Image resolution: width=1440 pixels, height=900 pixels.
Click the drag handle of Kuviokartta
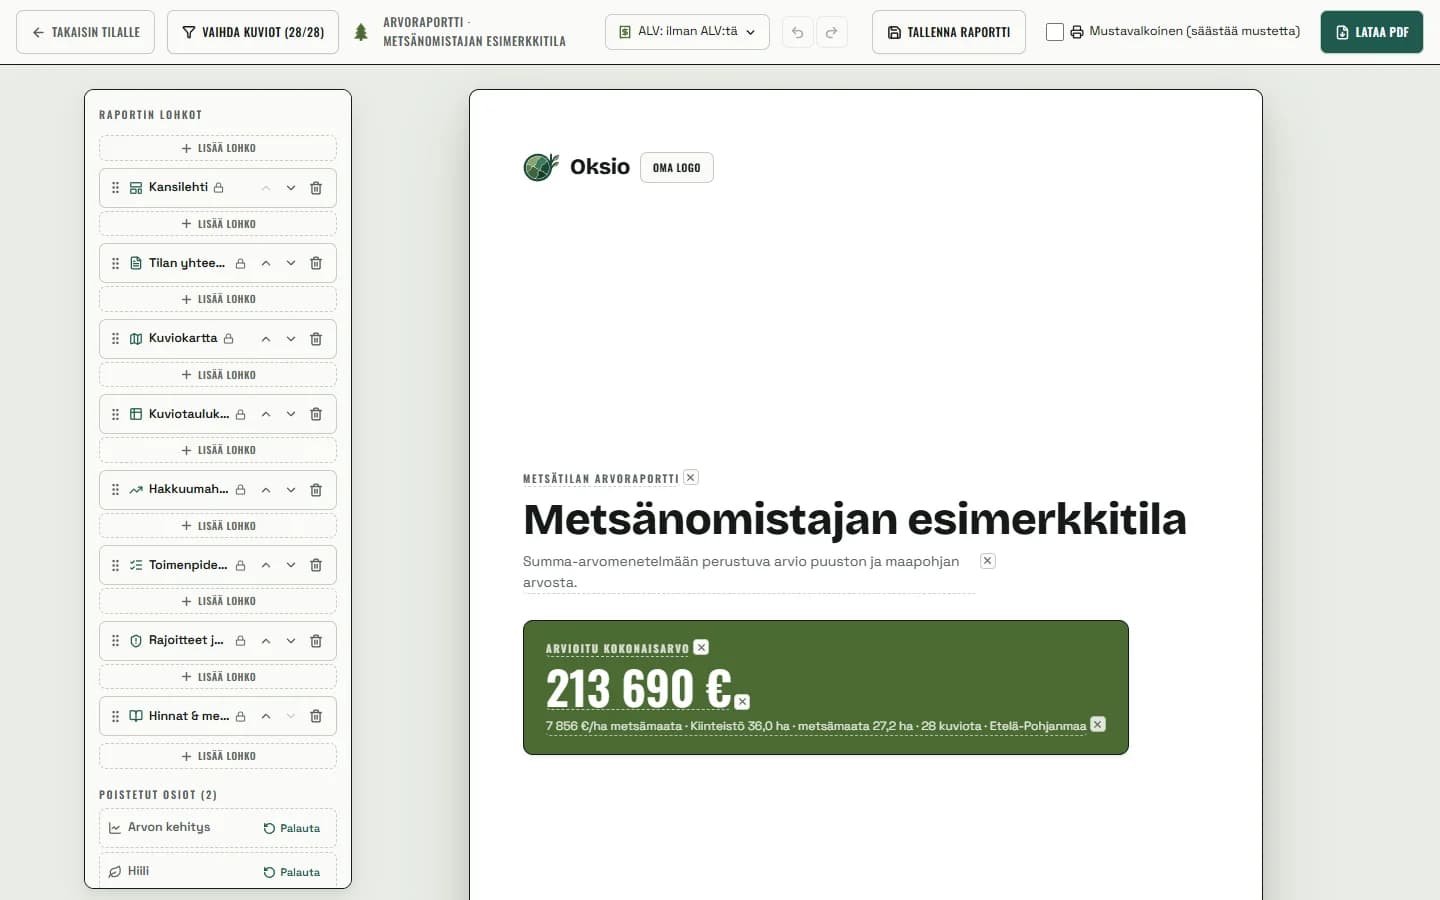pos(115,339)
